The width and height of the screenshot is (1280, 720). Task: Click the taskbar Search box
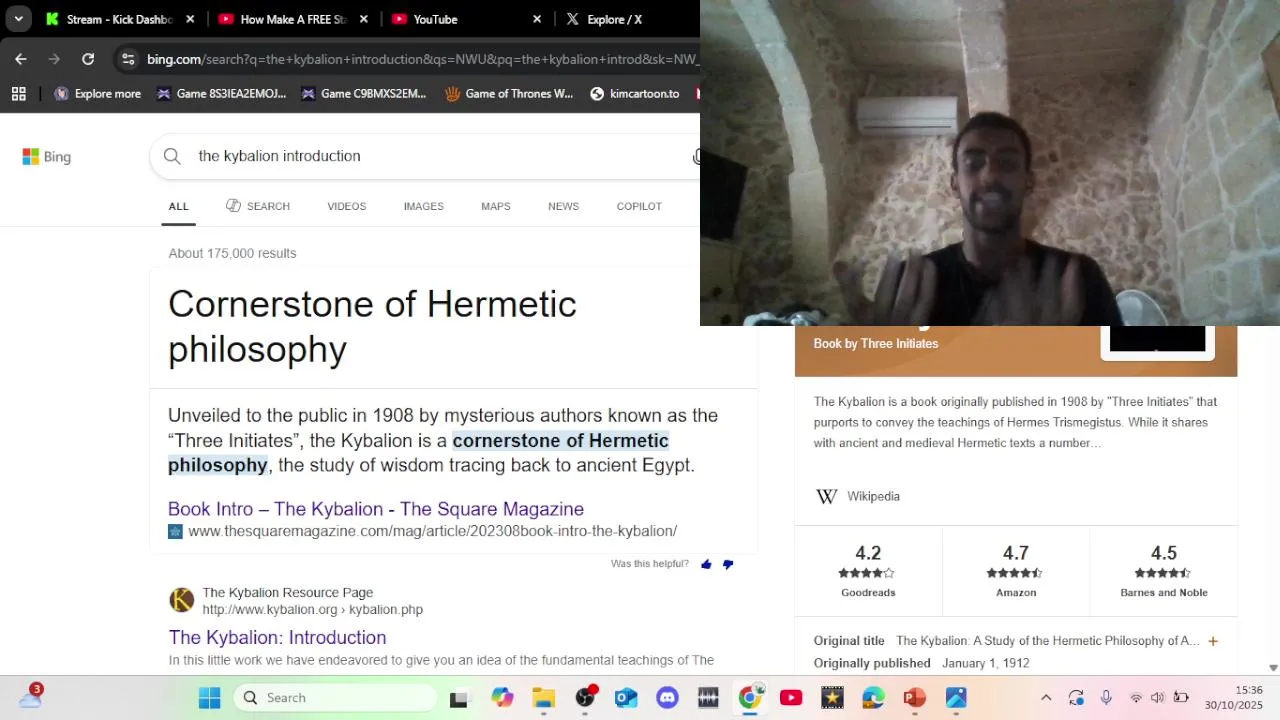pyautogui.click(x=335, y=698)
